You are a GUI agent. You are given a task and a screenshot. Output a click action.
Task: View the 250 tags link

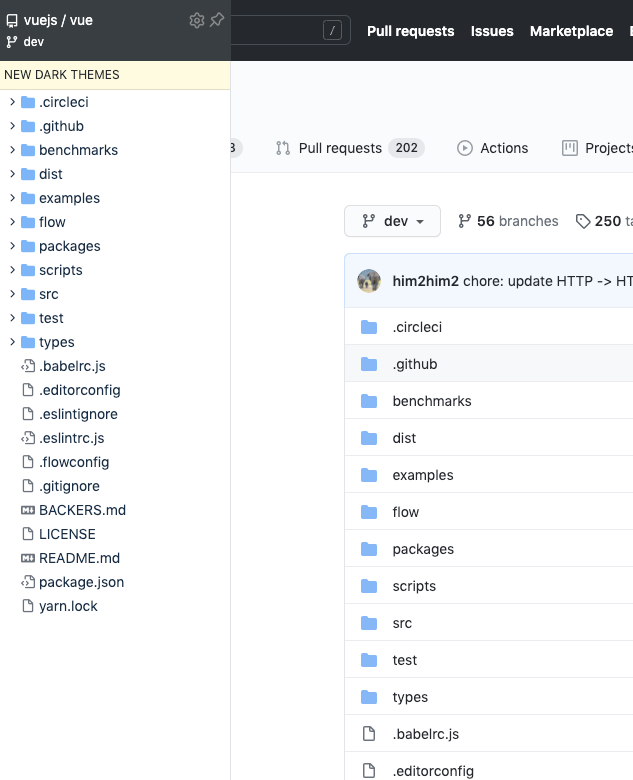pos(604,221)
